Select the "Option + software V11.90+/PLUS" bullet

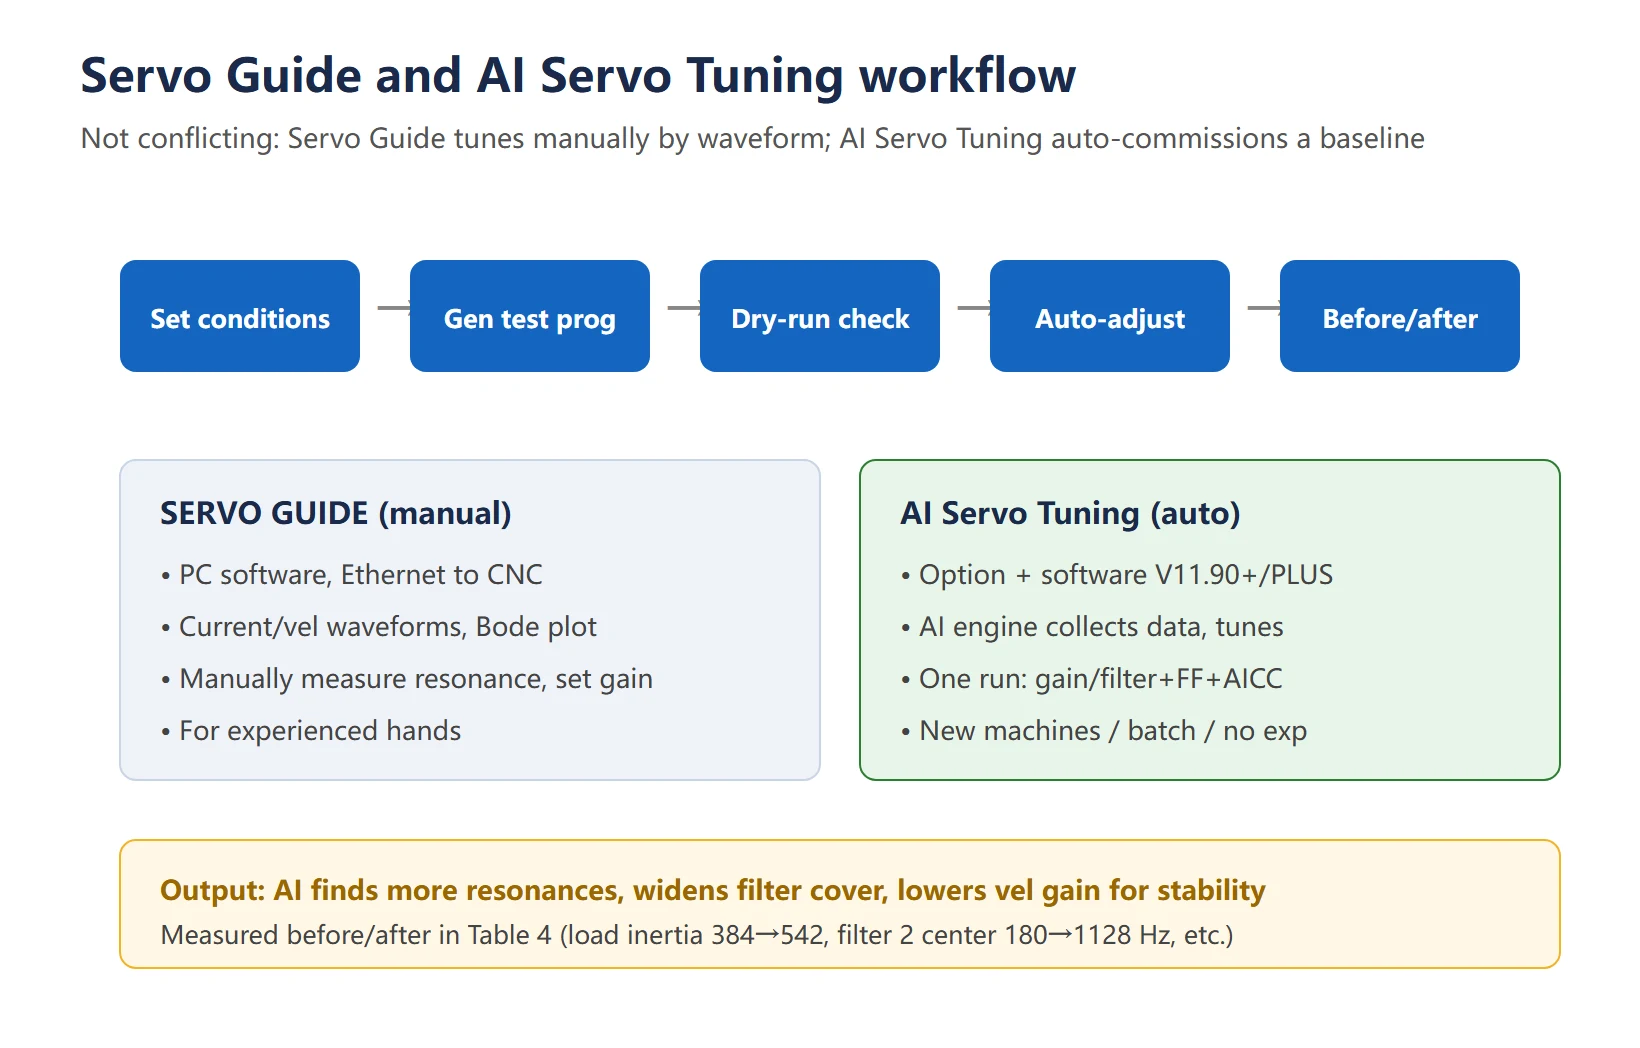[x=1116, y=574]
